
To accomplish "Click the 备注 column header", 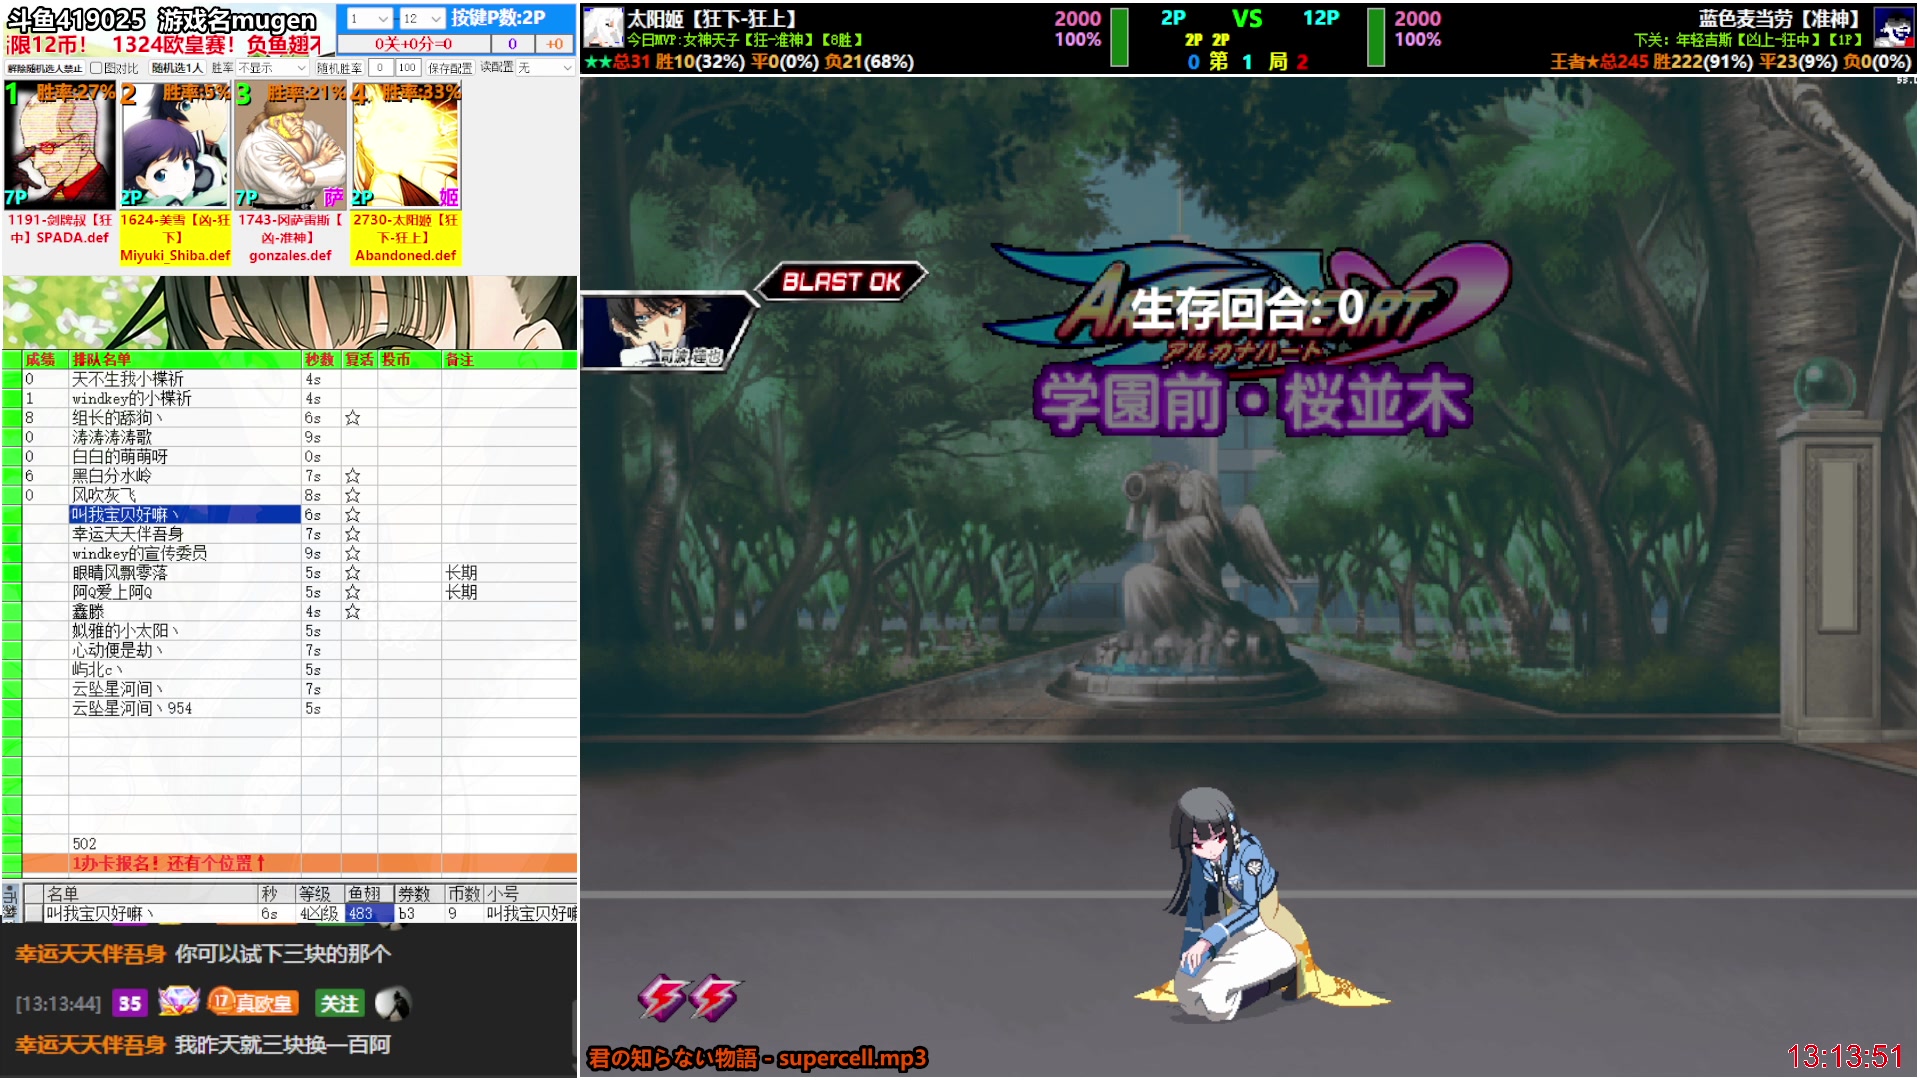I will coord(509,360).
